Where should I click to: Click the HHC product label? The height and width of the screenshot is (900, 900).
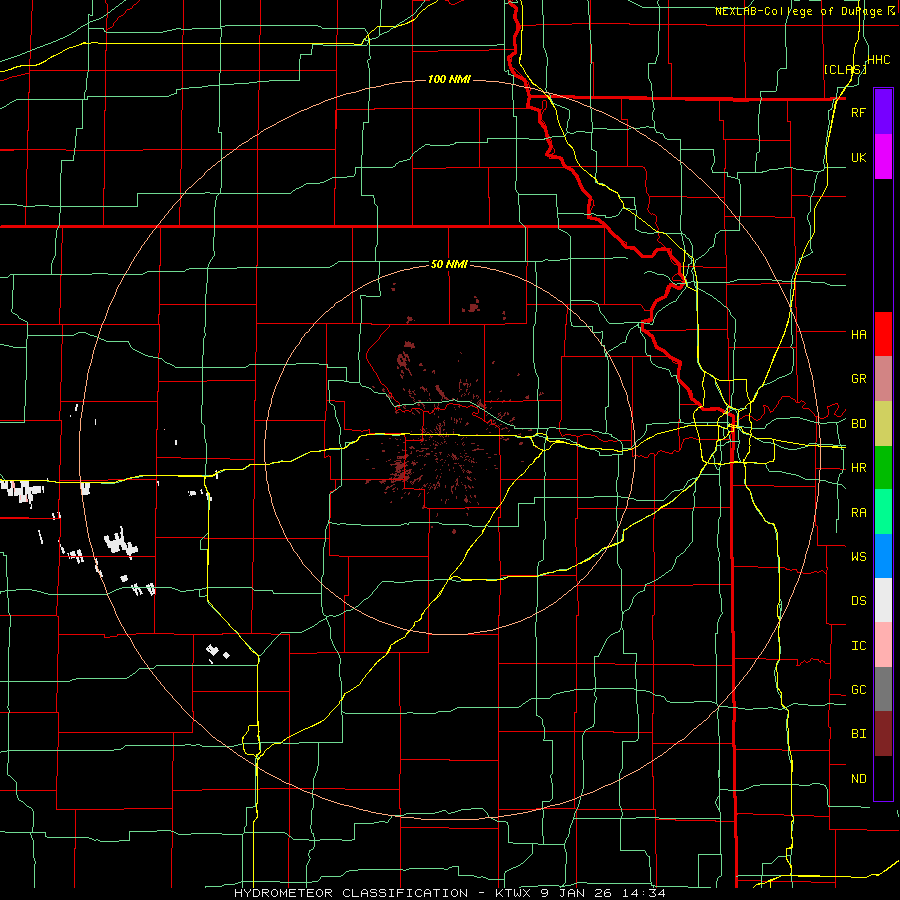point(879,60)
